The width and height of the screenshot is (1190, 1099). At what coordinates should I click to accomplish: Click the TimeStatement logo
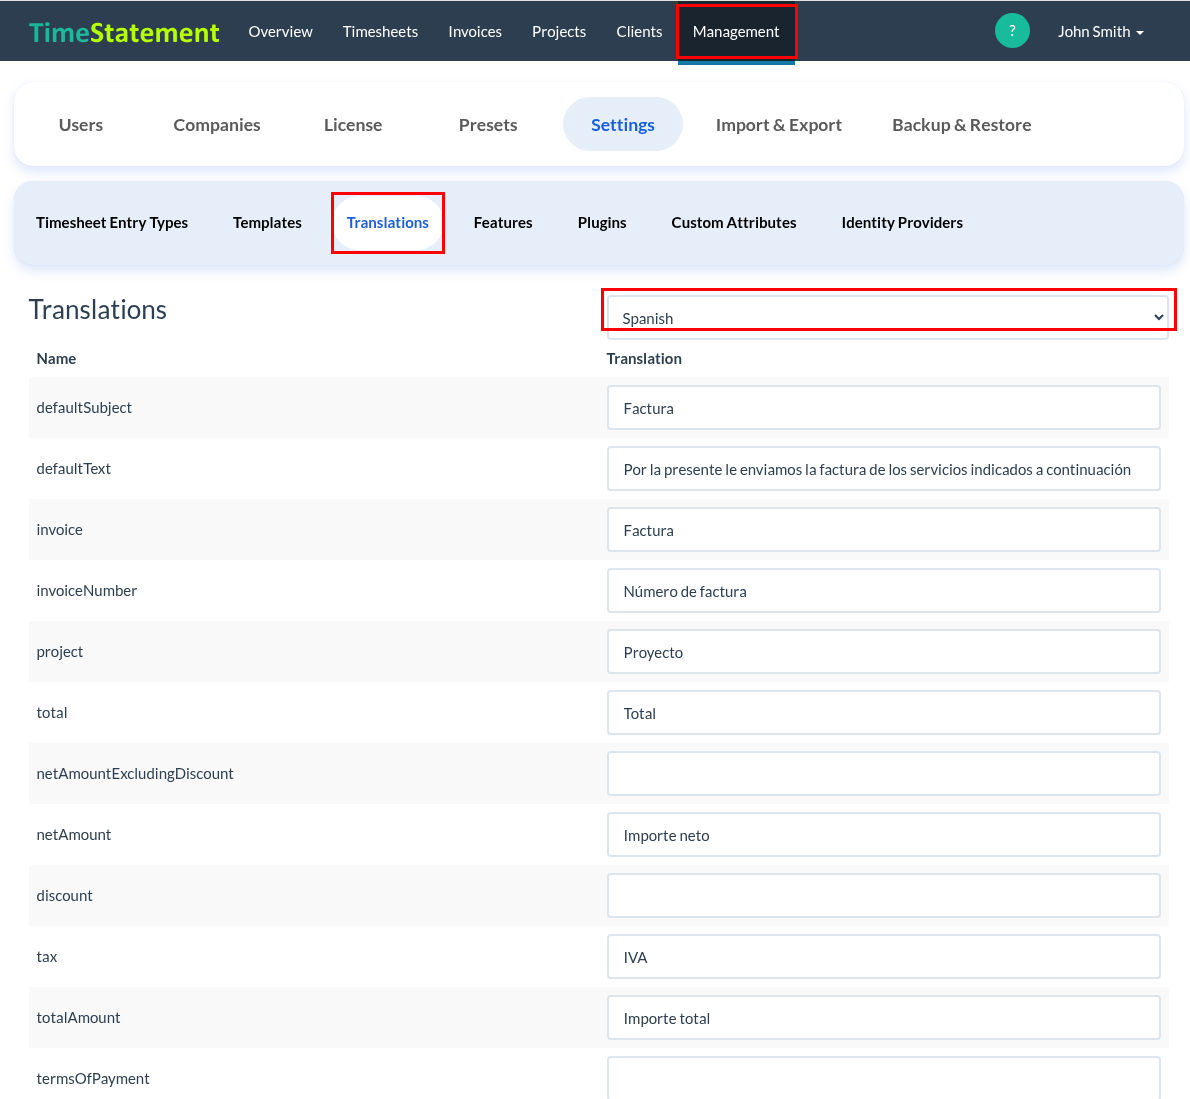[x=124, y=32]
